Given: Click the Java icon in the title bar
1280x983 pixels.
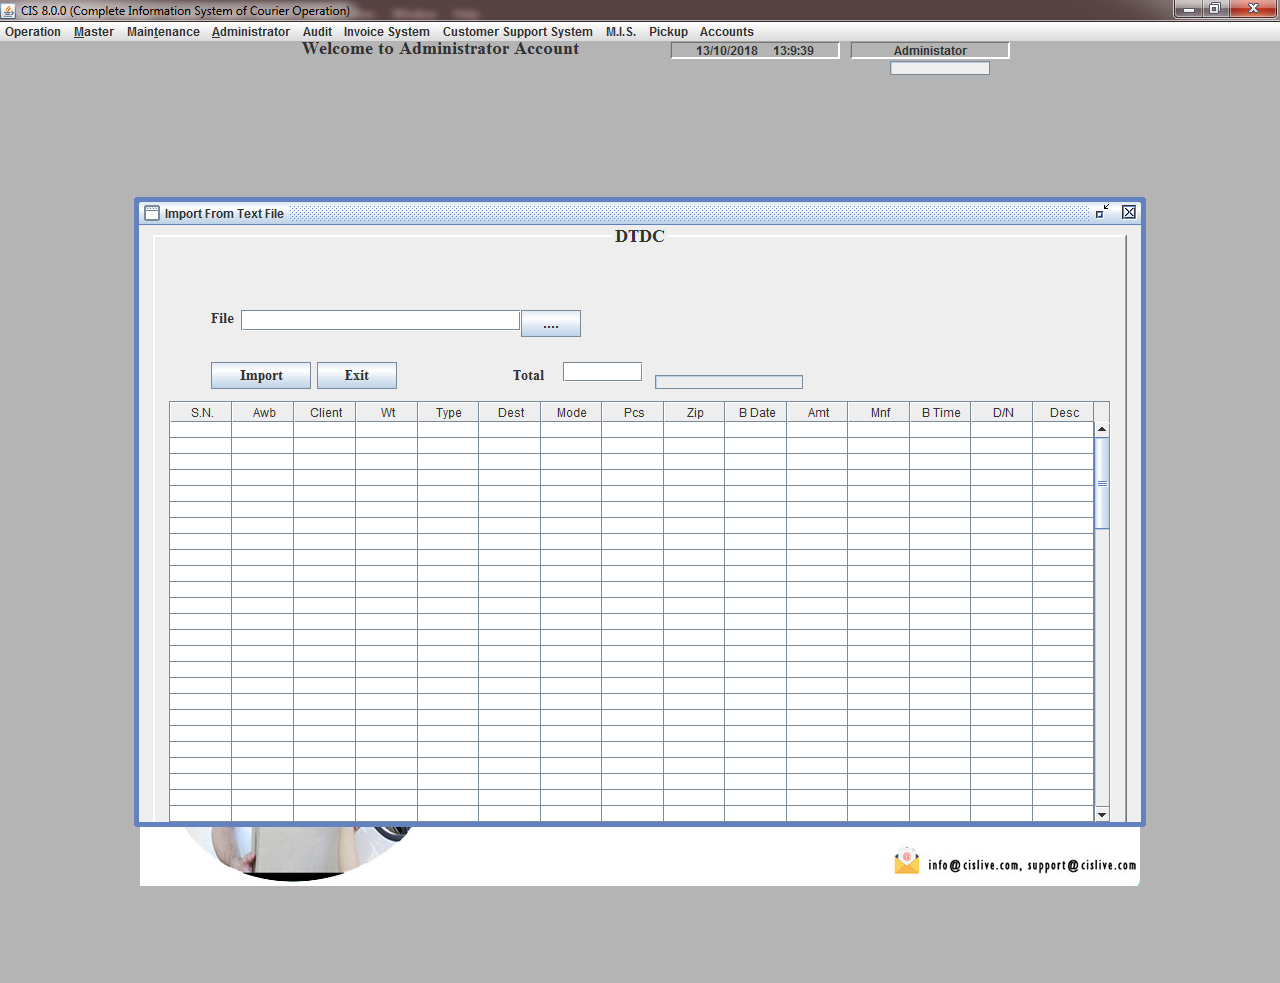Looking at the screenshot, I should pyautogui.click(x=9, y=10).
